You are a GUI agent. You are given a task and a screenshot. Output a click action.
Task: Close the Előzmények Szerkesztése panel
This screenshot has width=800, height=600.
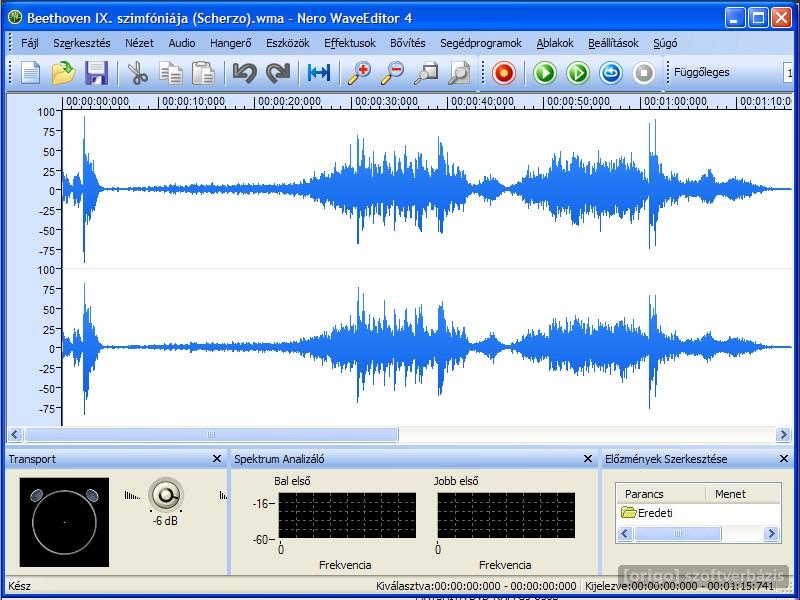(784, 459)
